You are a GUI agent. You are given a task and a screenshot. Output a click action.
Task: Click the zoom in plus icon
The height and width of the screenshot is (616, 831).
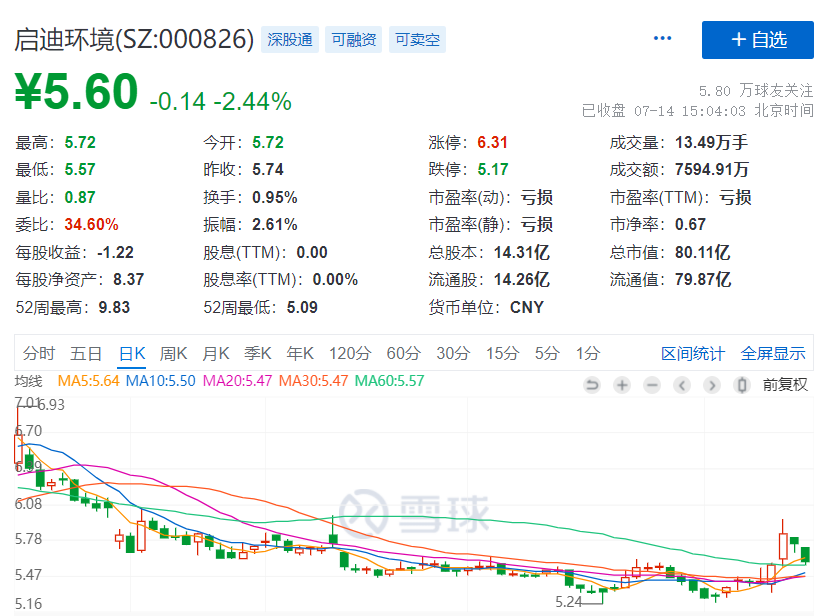click(622, 385)
